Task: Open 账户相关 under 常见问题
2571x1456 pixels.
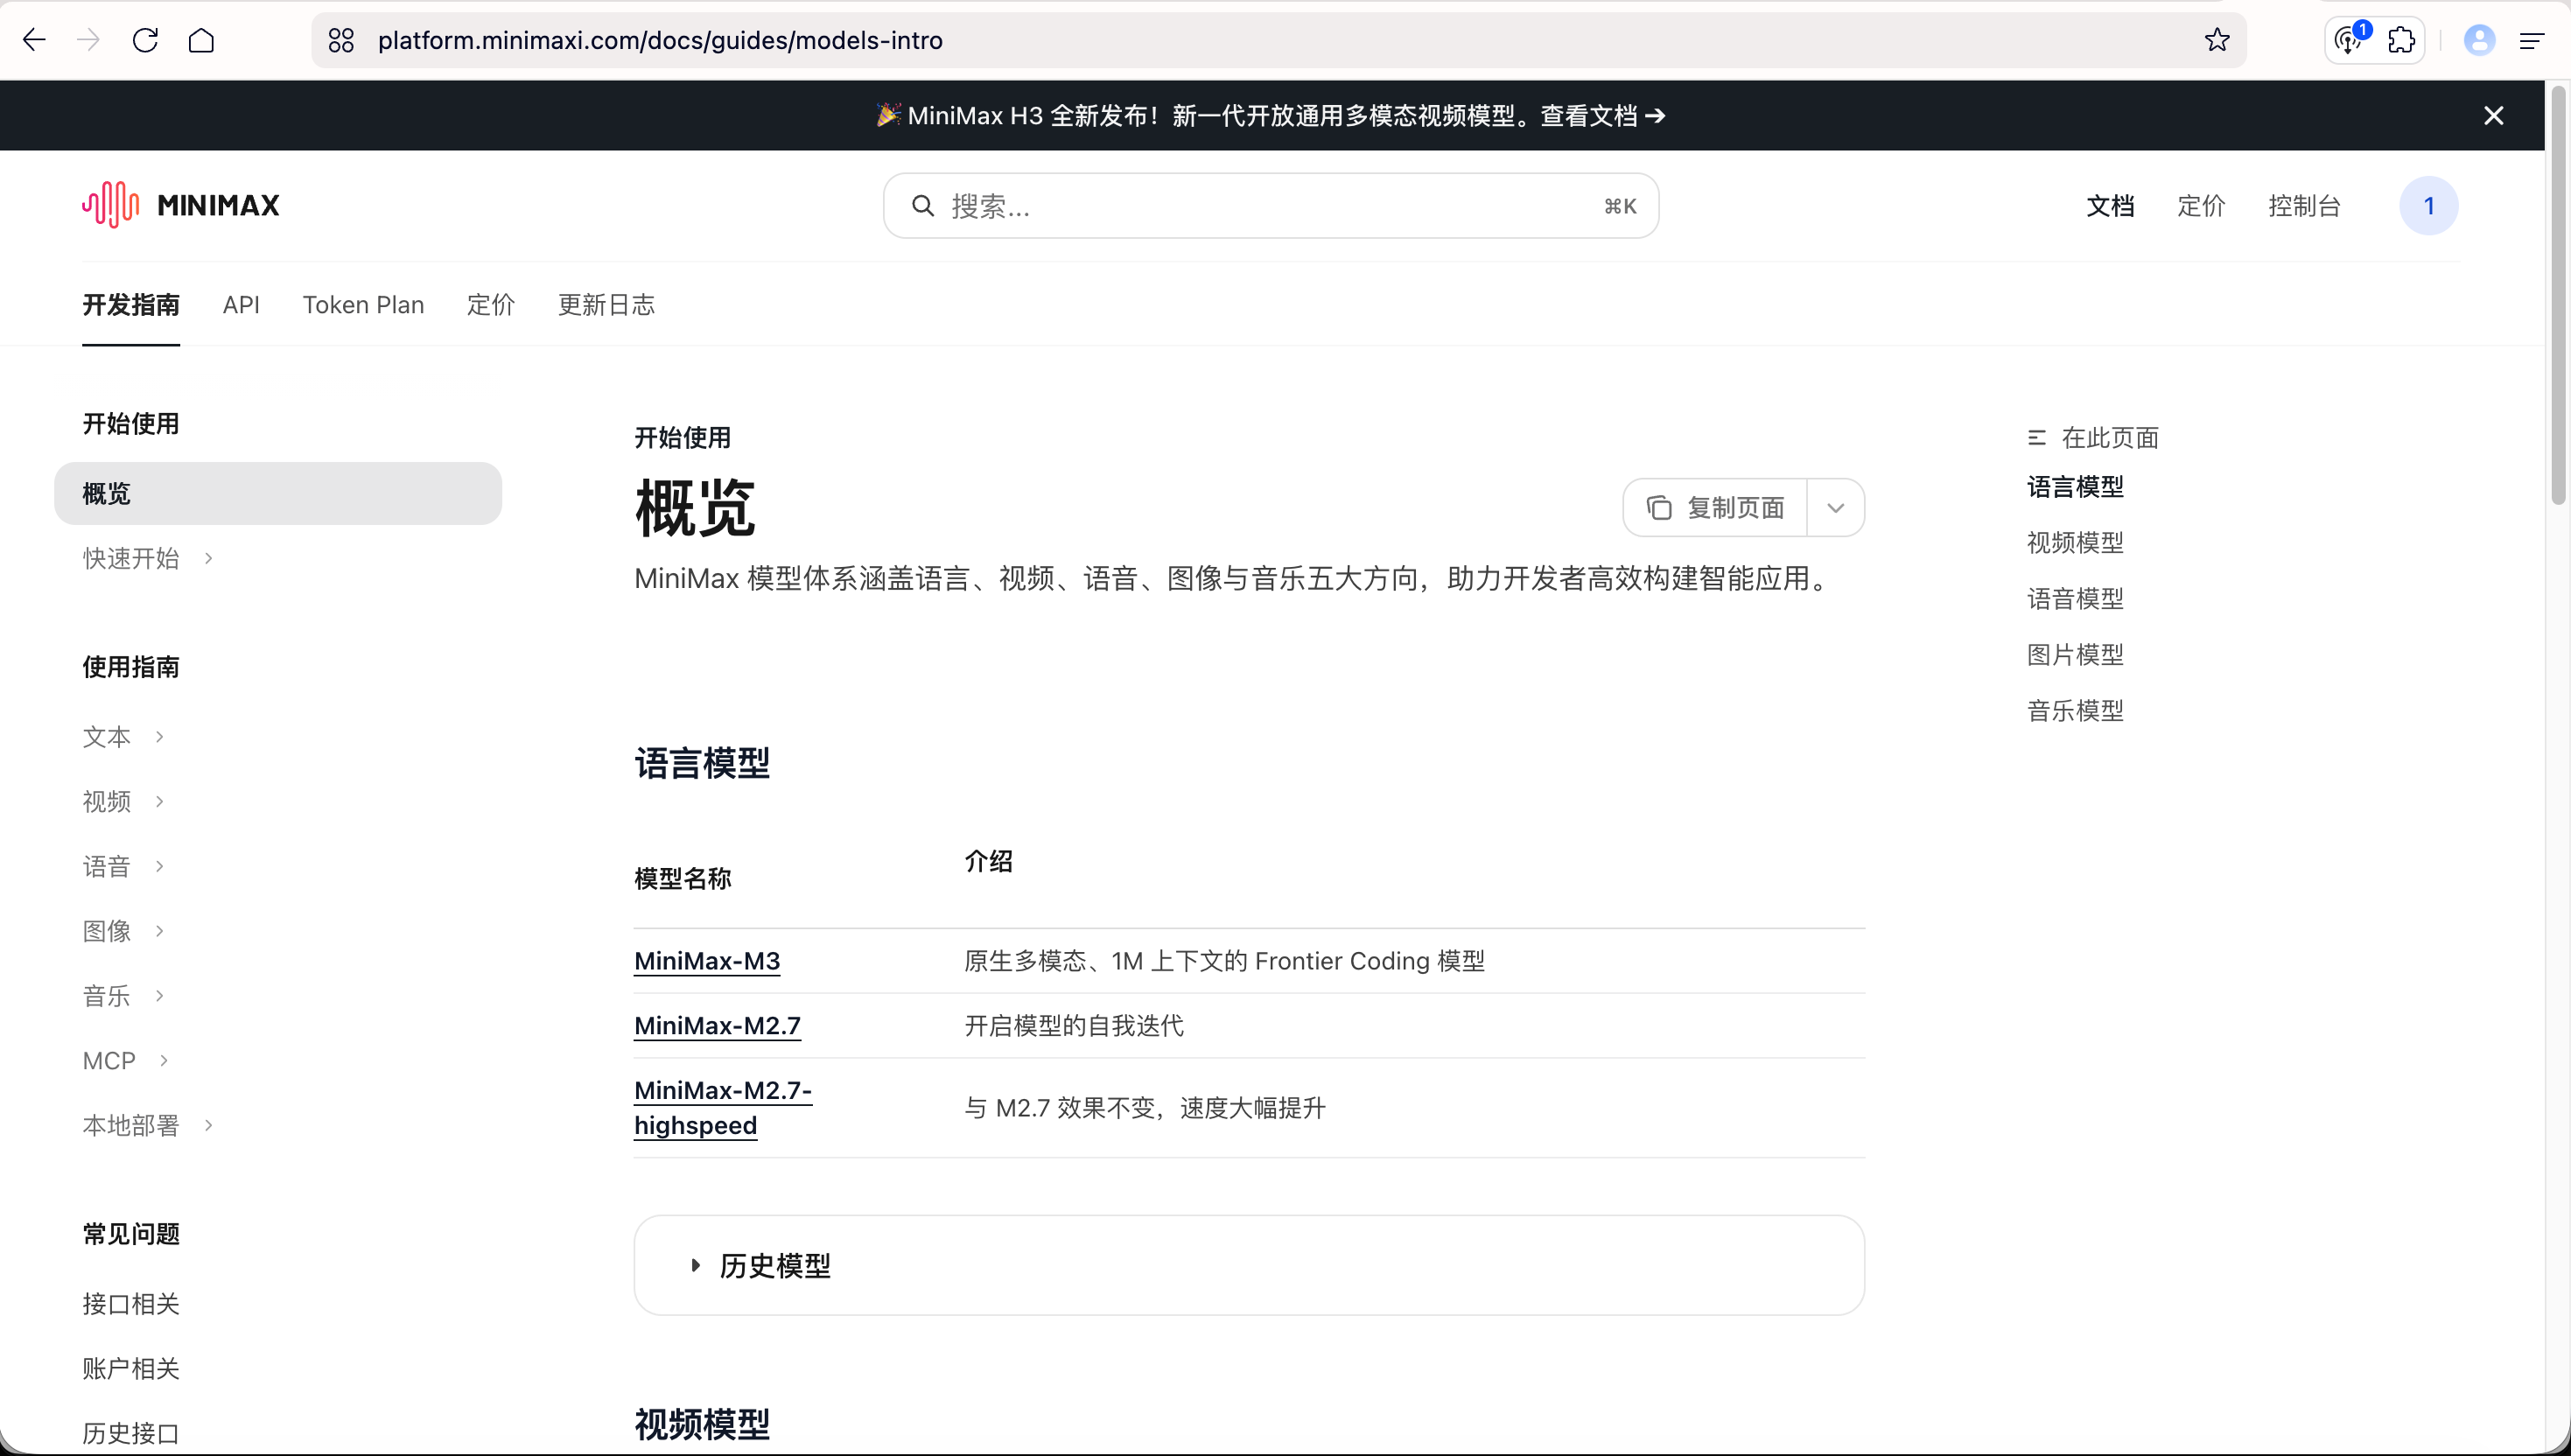Action: coord(131,1369)
